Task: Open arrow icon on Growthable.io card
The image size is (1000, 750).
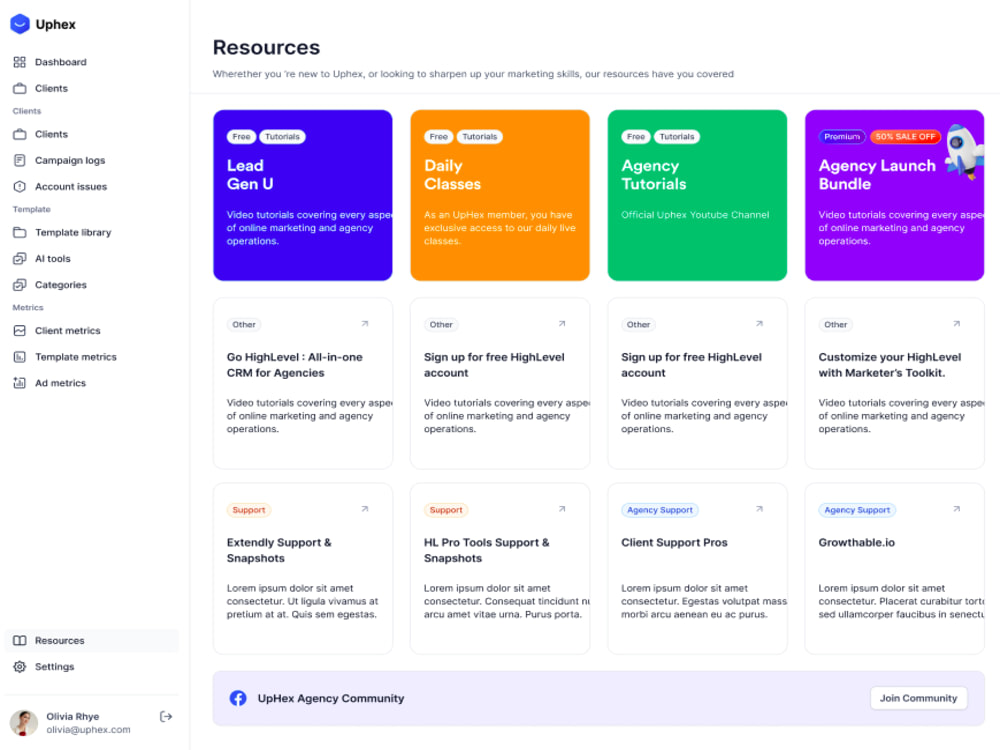Action: 957,509
